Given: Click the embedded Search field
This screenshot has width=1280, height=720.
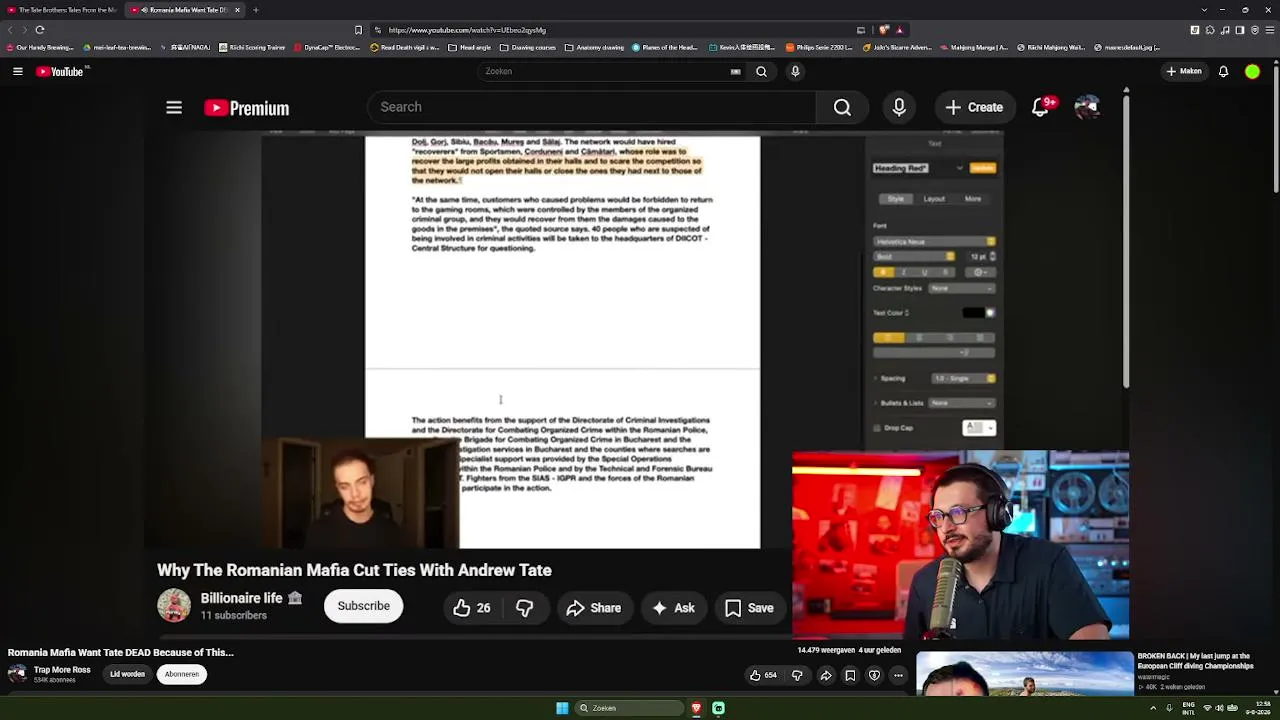Looking at the screenshot, I should click(592, 107).
